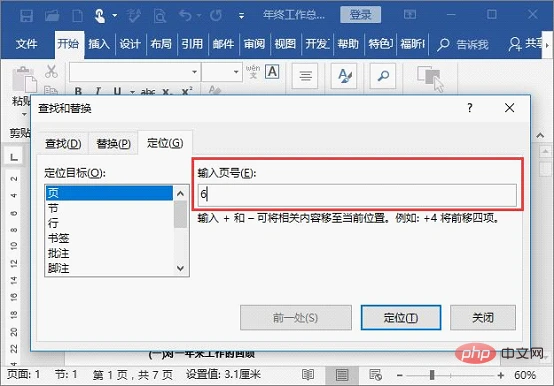Screen dimensions: 554x386
Task: Switch to the 布局 ribbon tab
Action: [161, 44]
